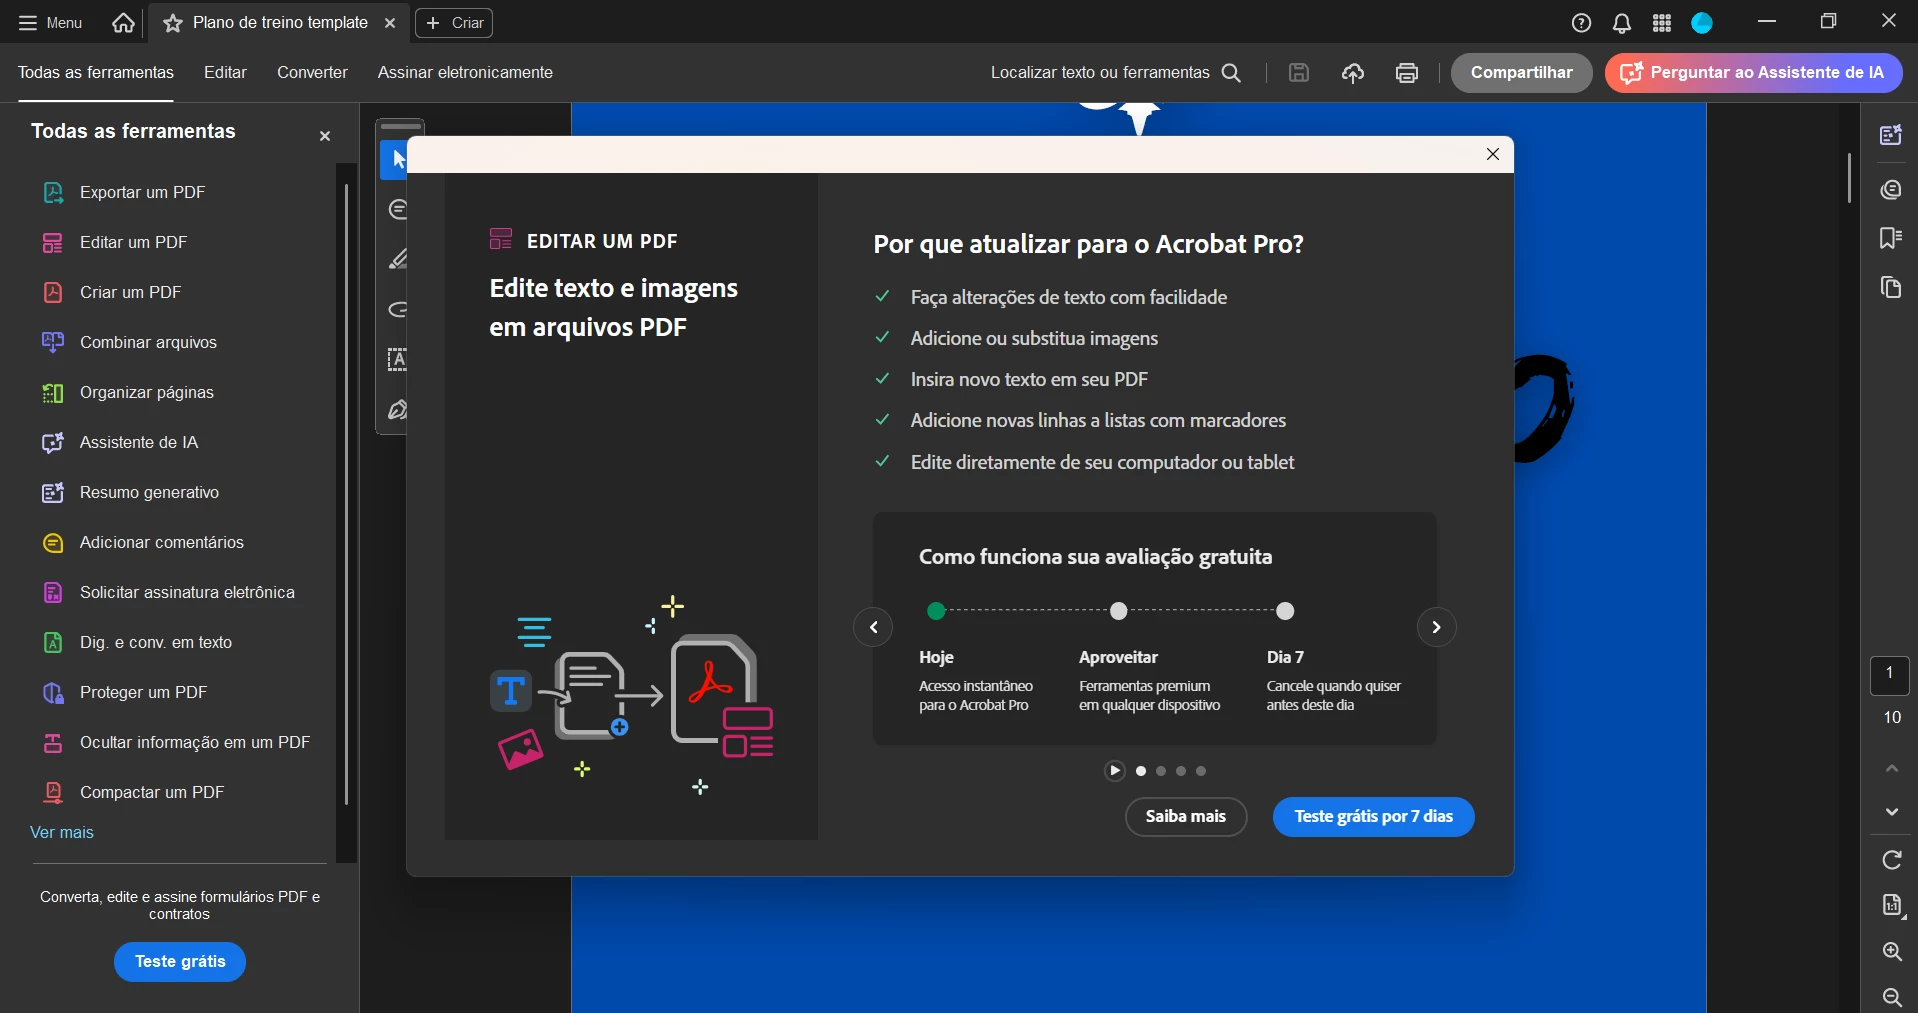Open the Menu hamburger
1918x1013 pixels.
(50, 22)
